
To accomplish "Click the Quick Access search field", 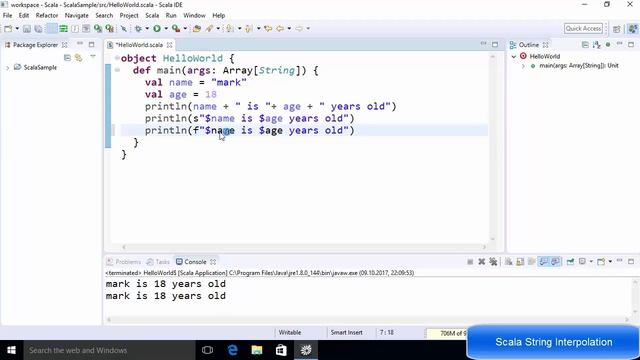I will point(583,29).
